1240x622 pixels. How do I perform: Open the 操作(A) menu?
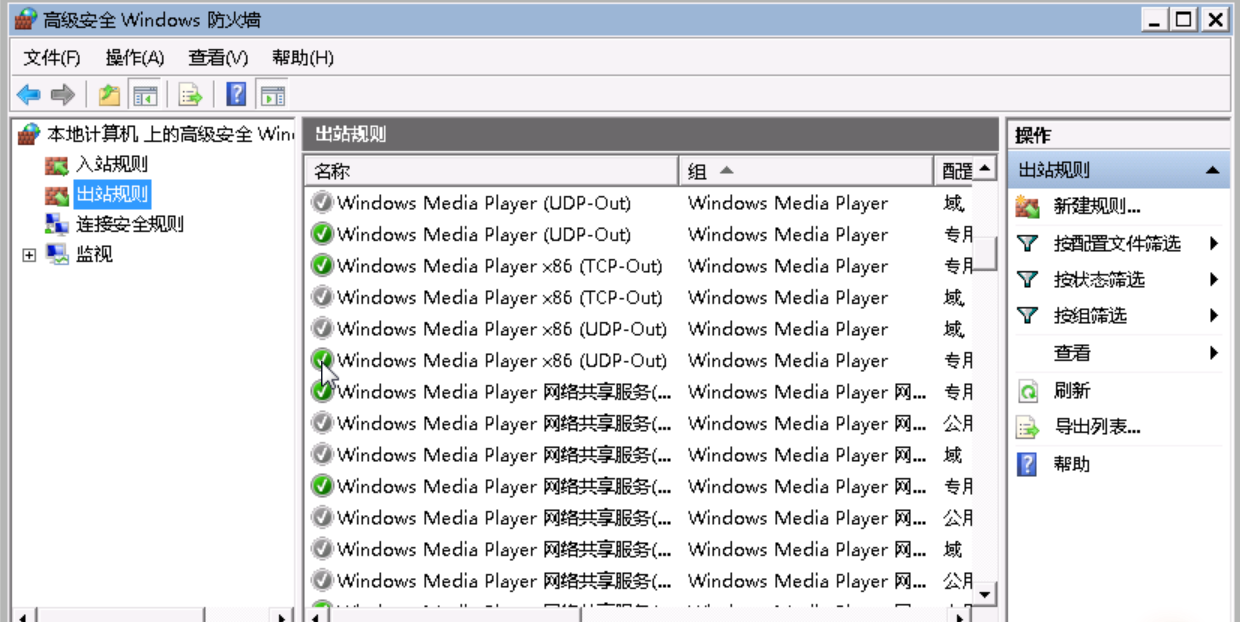(135, 58)
